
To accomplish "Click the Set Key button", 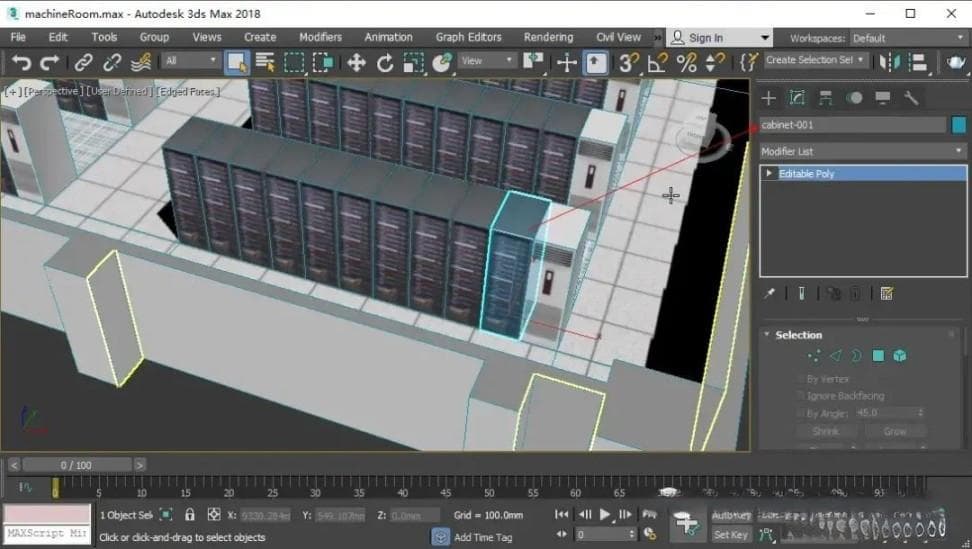I will tap(730, 535).
